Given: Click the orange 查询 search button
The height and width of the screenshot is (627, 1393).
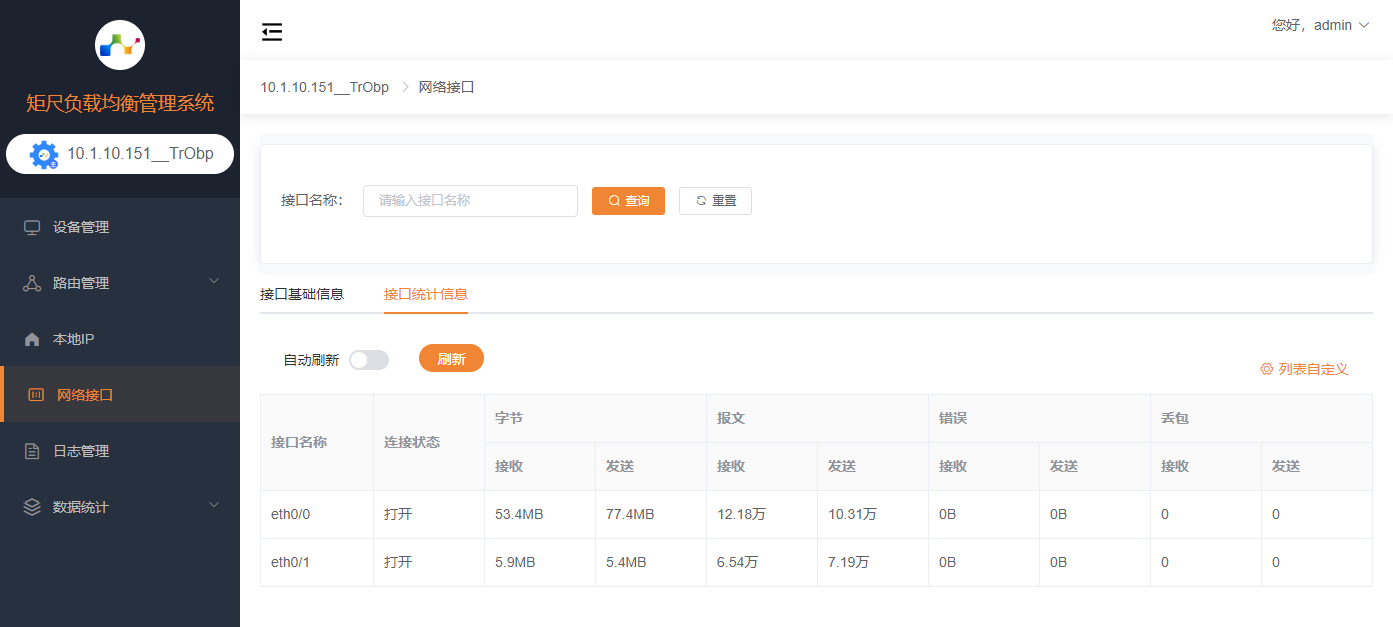Looking at the screenshot, I should (x=628, y=201).
